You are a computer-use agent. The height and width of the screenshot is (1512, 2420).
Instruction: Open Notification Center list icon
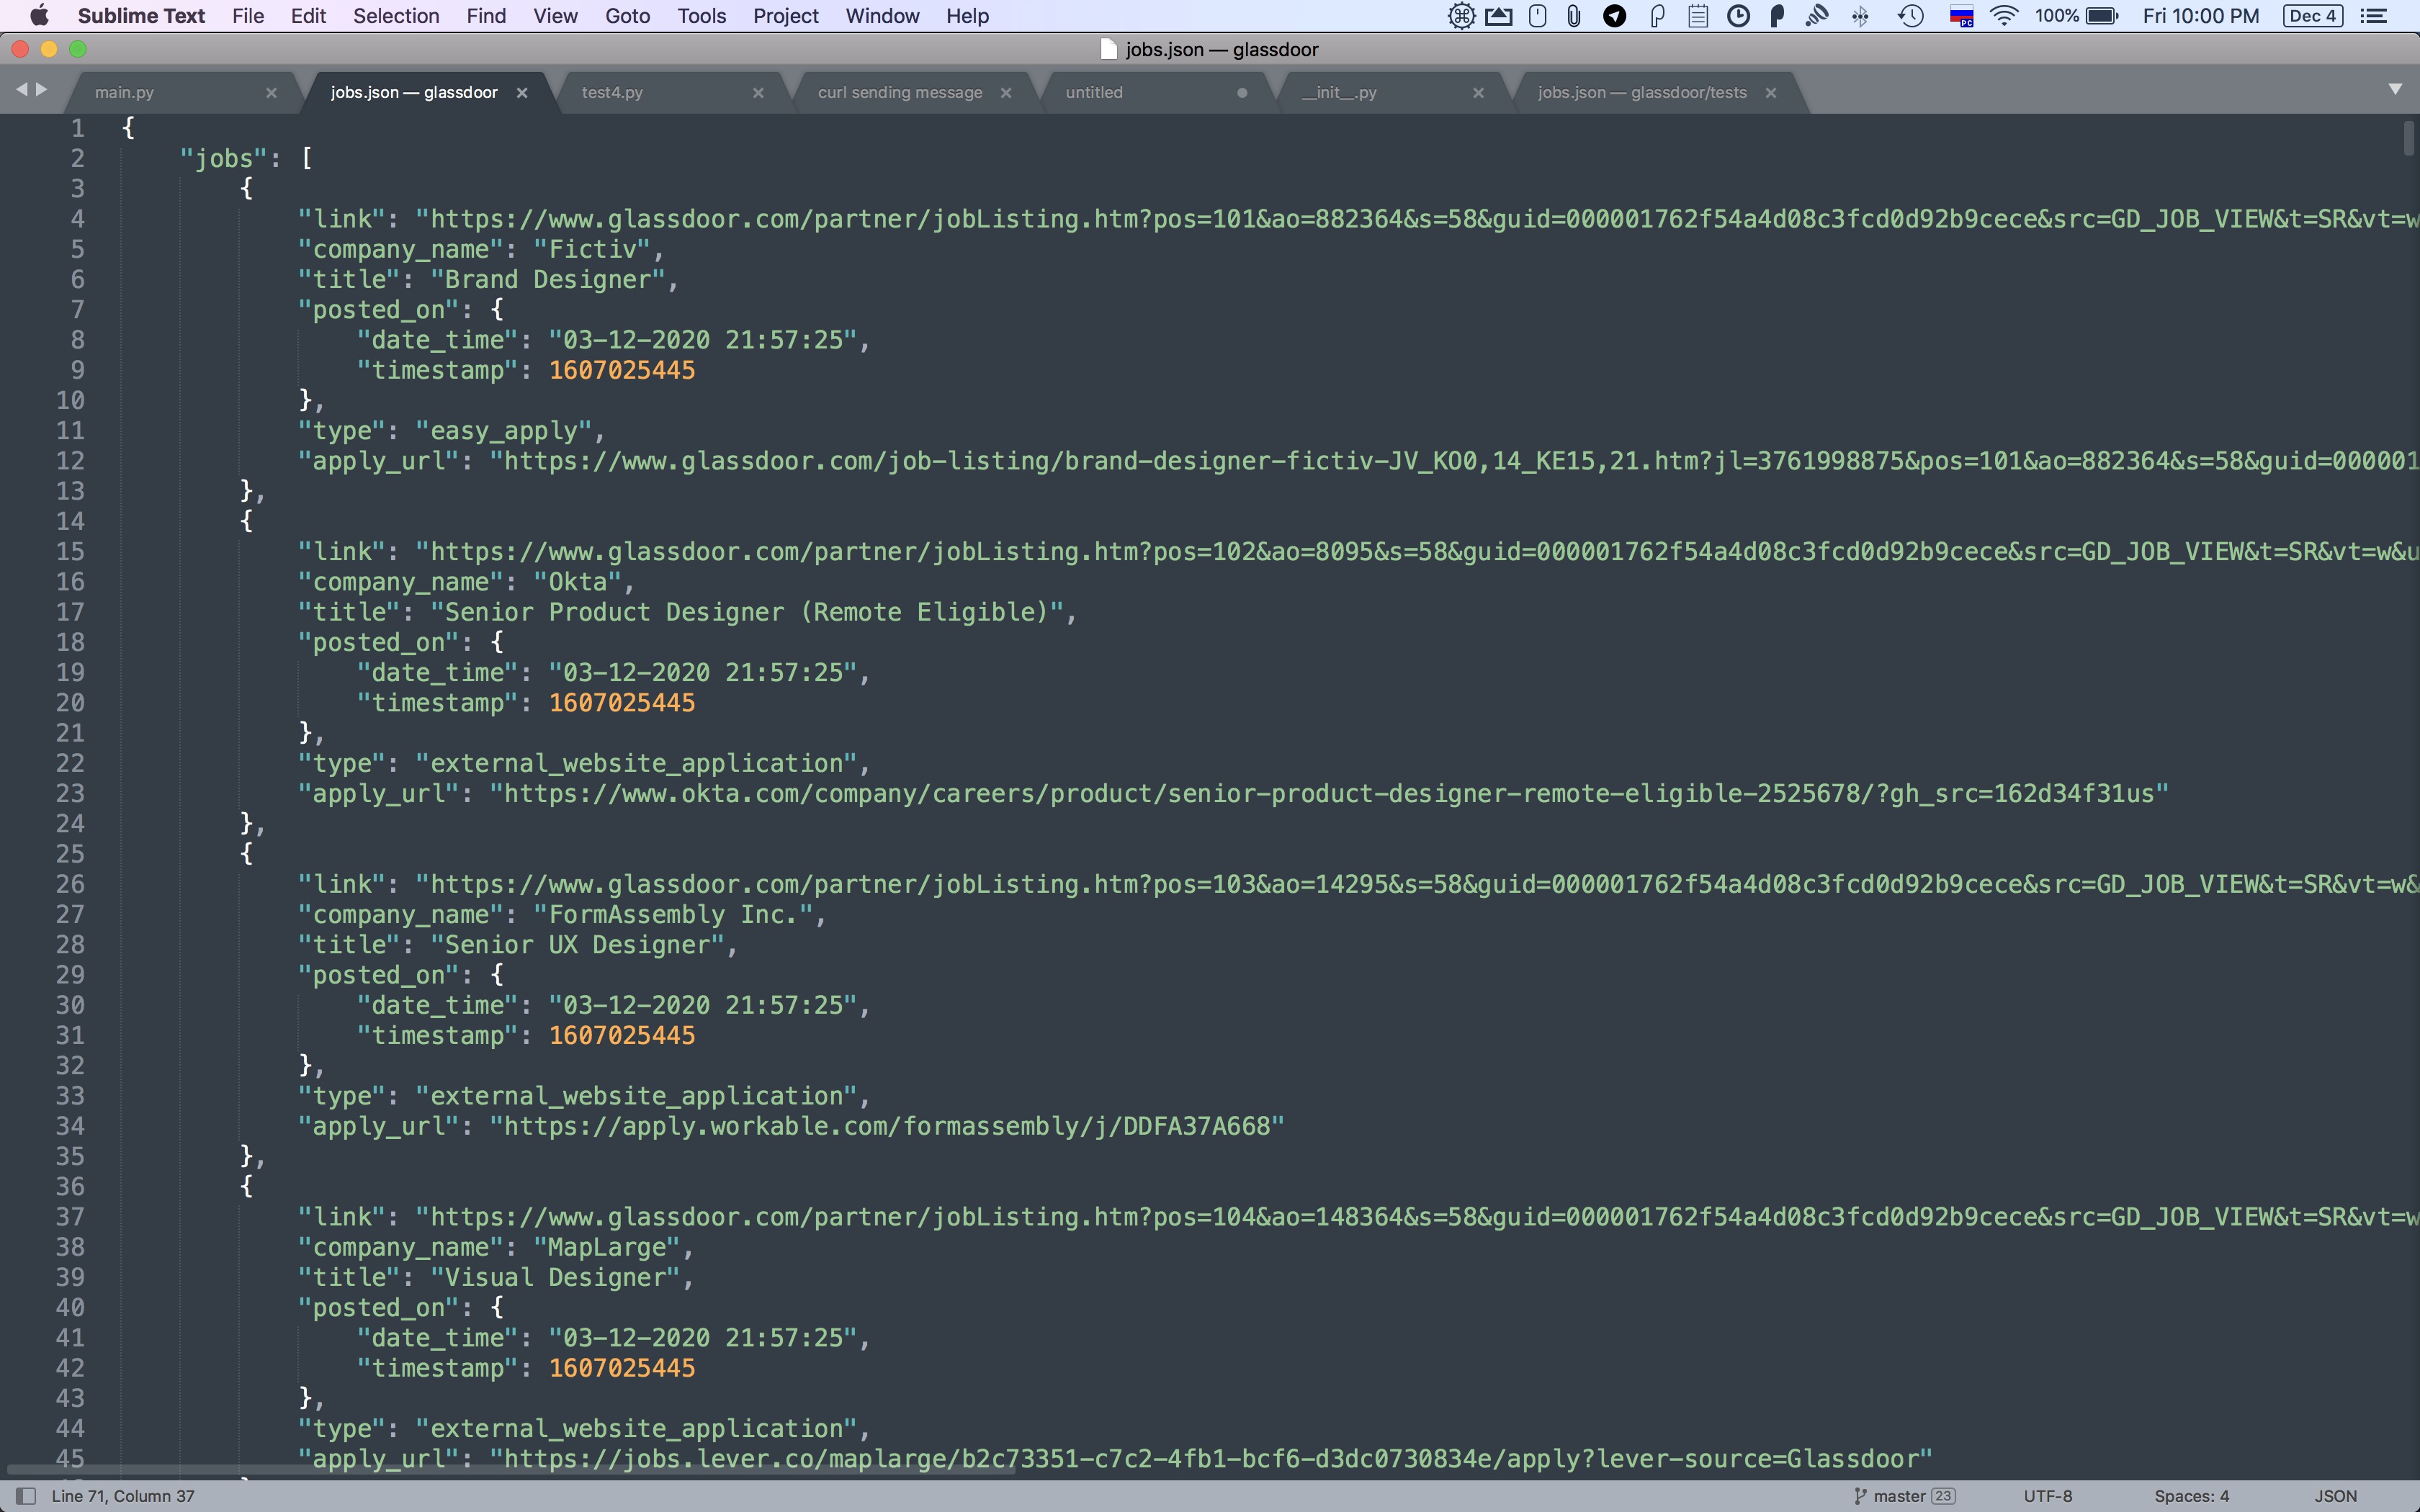tap(2374, 16)
